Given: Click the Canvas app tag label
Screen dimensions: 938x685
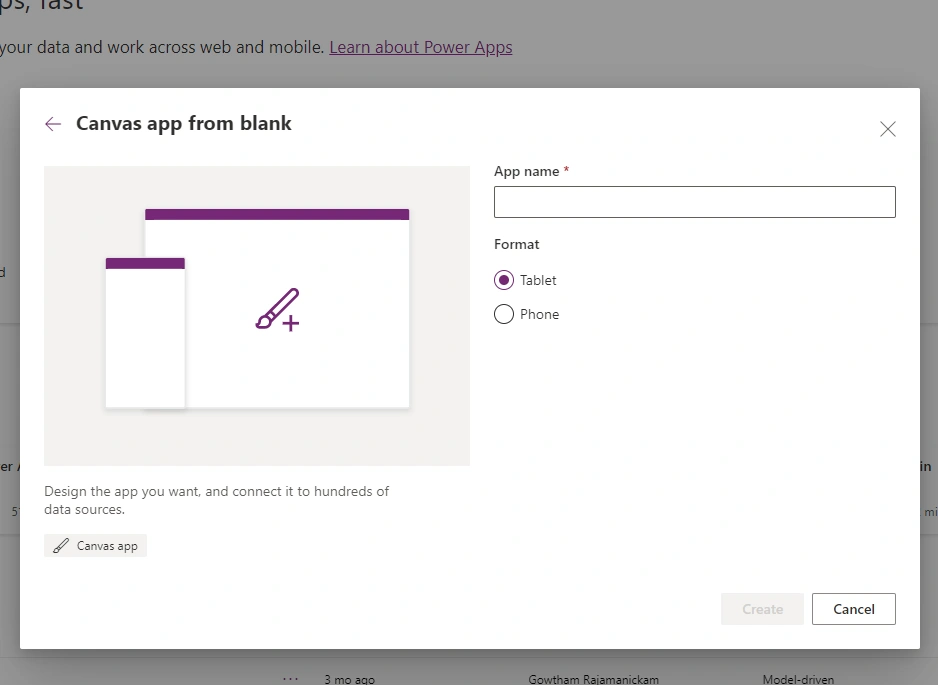Looking at the screenshot, I should point(107,546).
